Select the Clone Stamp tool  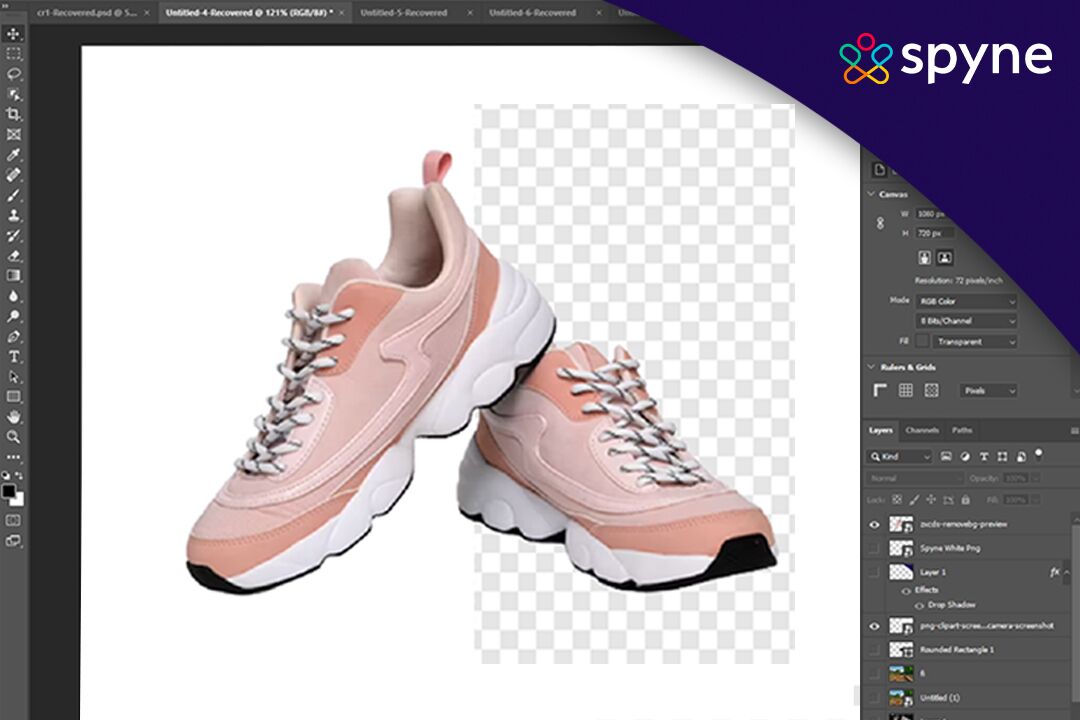[14, 215]
